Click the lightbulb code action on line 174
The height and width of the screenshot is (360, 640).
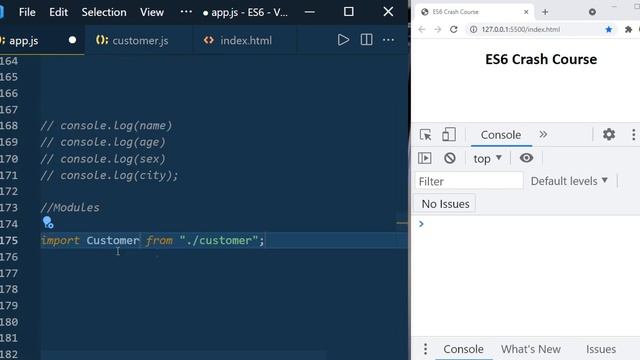pyautogui.click(x=48, y=222)
